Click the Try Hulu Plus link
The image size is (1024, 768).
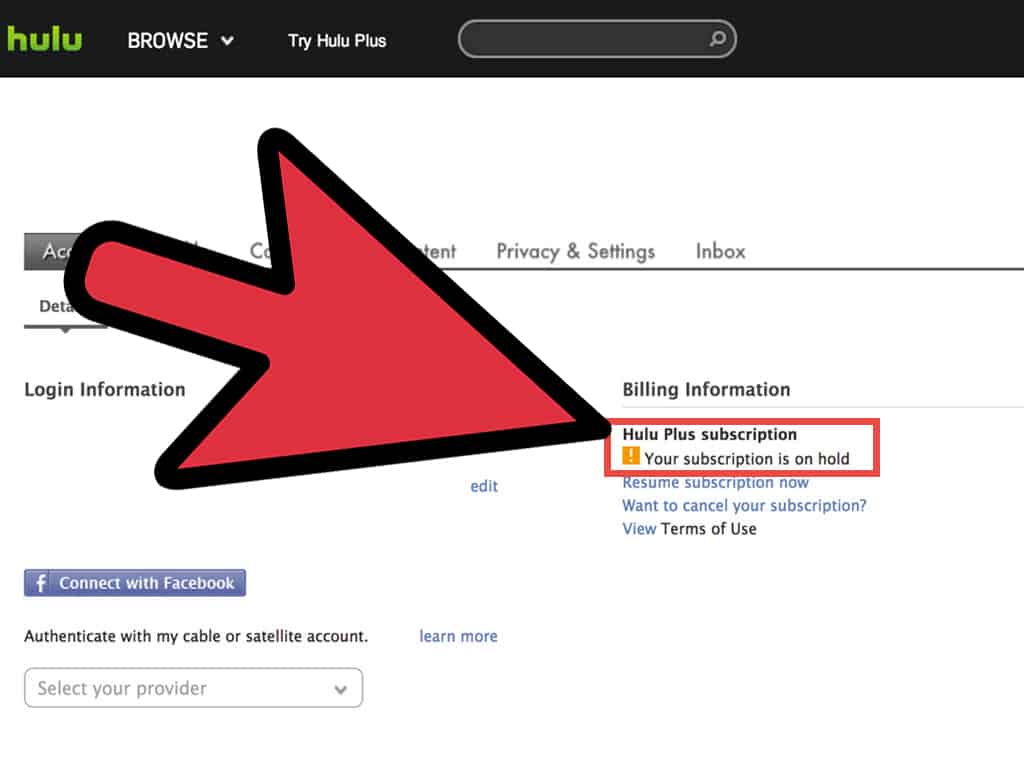click(x=337, y=40)
